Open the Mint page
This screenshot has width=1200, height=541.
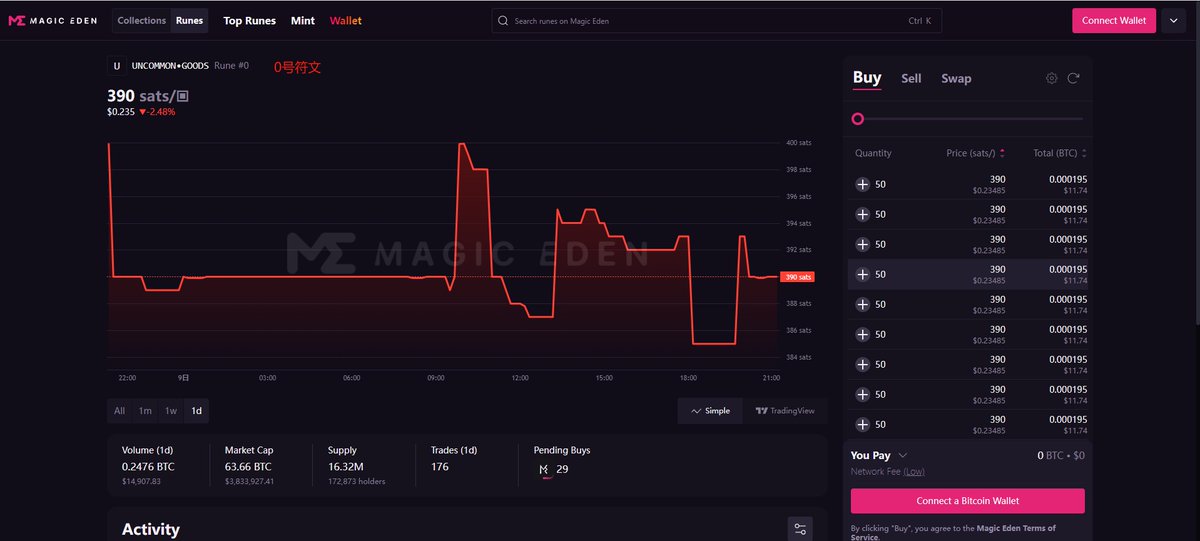pos(303,21)
